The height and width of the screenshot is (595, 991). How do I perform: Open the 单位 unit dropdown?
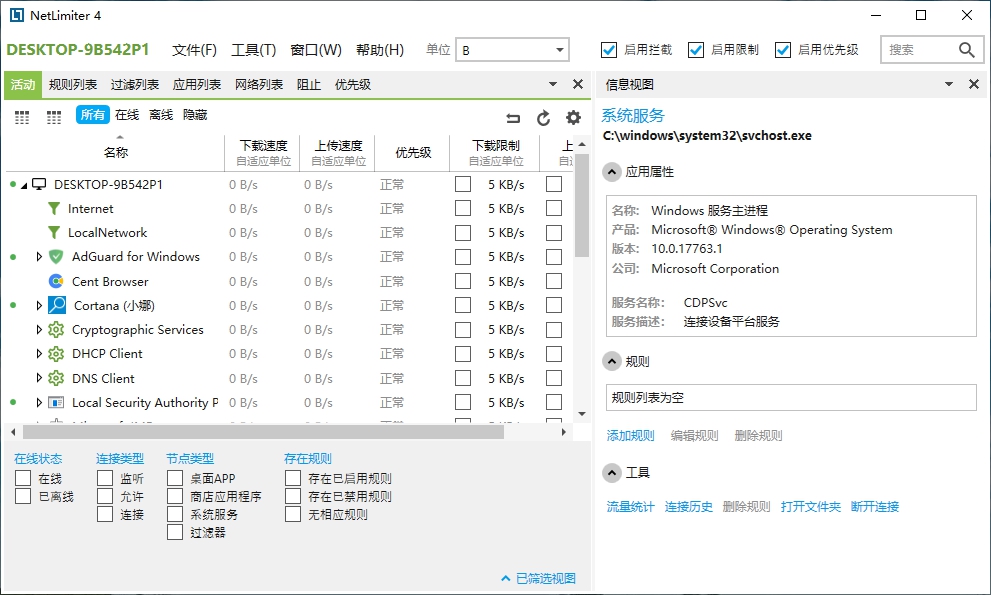pos(513,50)
